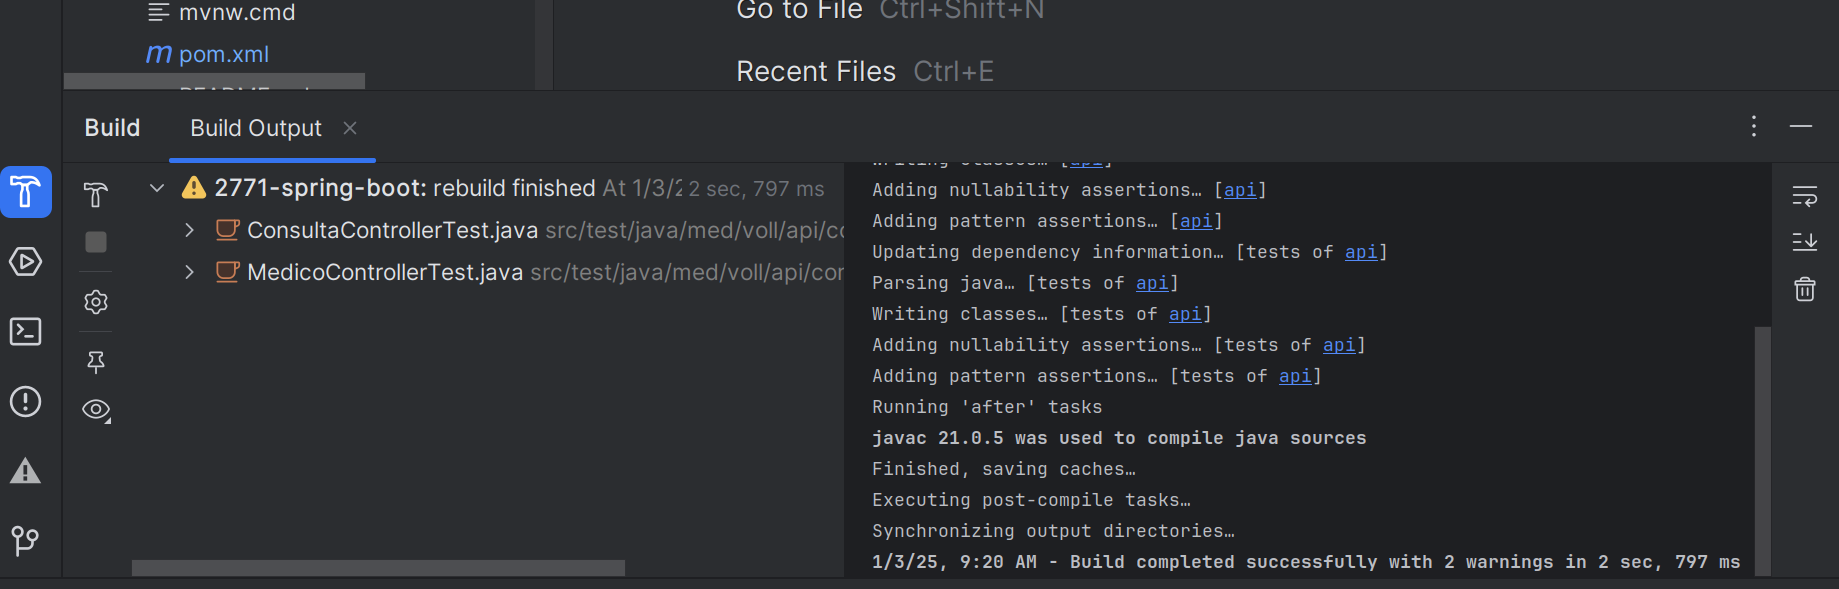Click 'Go to File' hint text in editor

pyautogui.click(x=799, y=10)
